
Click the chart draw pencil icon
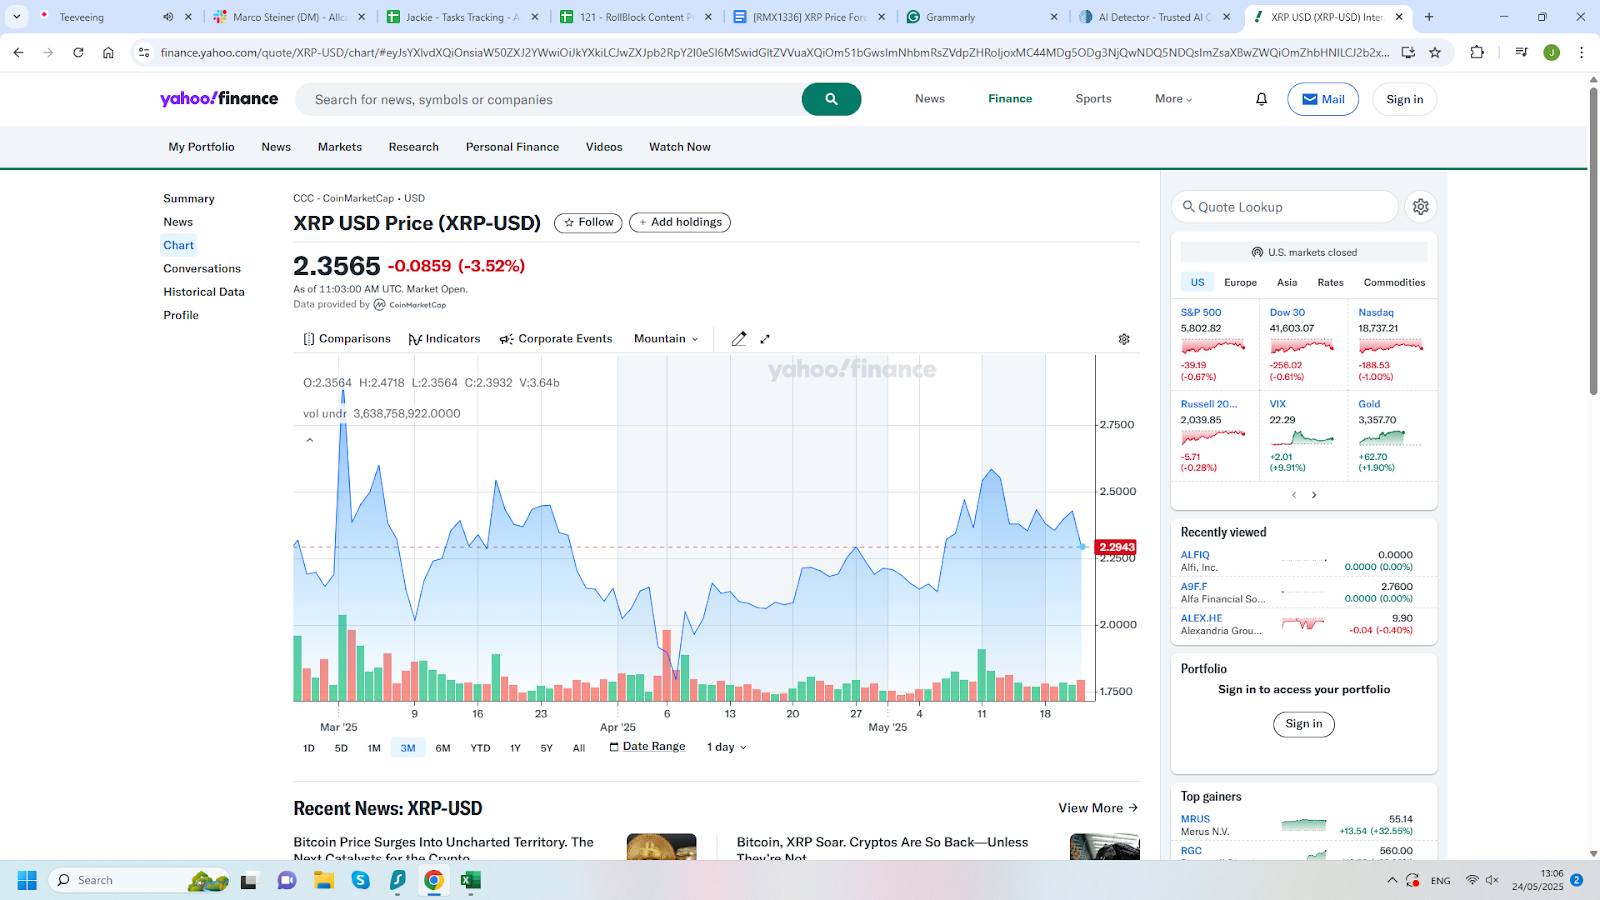point(738,339)
